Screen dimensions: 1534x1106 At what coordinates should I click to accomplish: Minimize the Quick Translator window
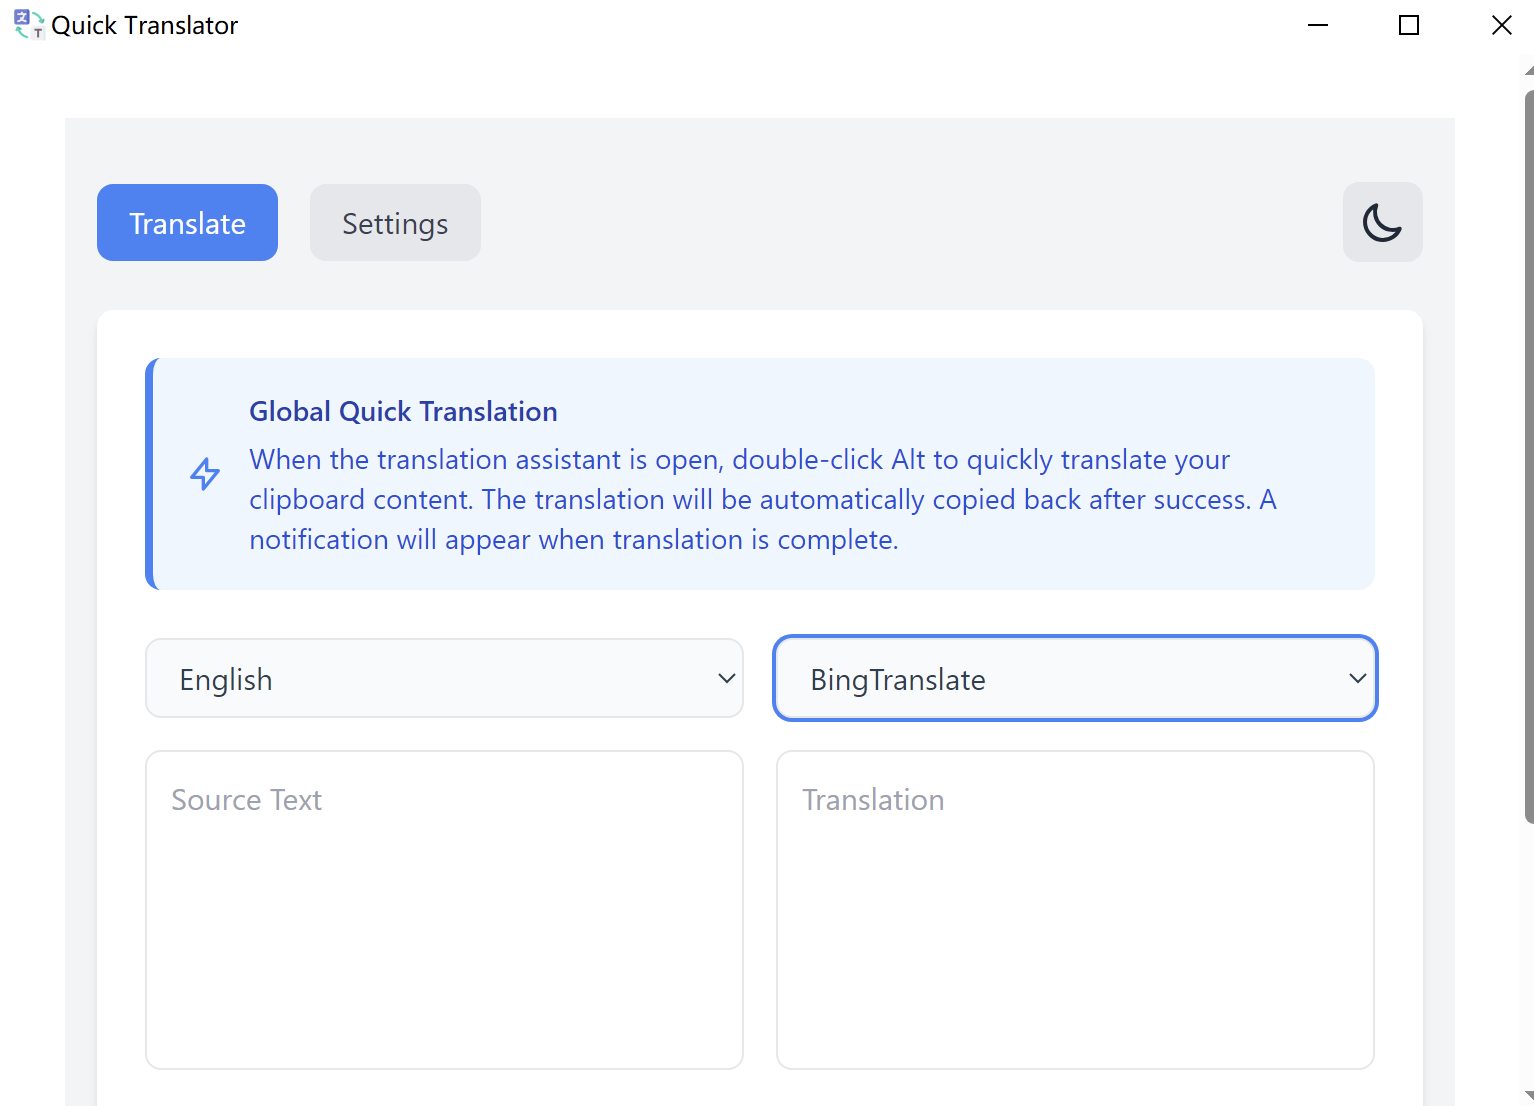coord(1318,25)
